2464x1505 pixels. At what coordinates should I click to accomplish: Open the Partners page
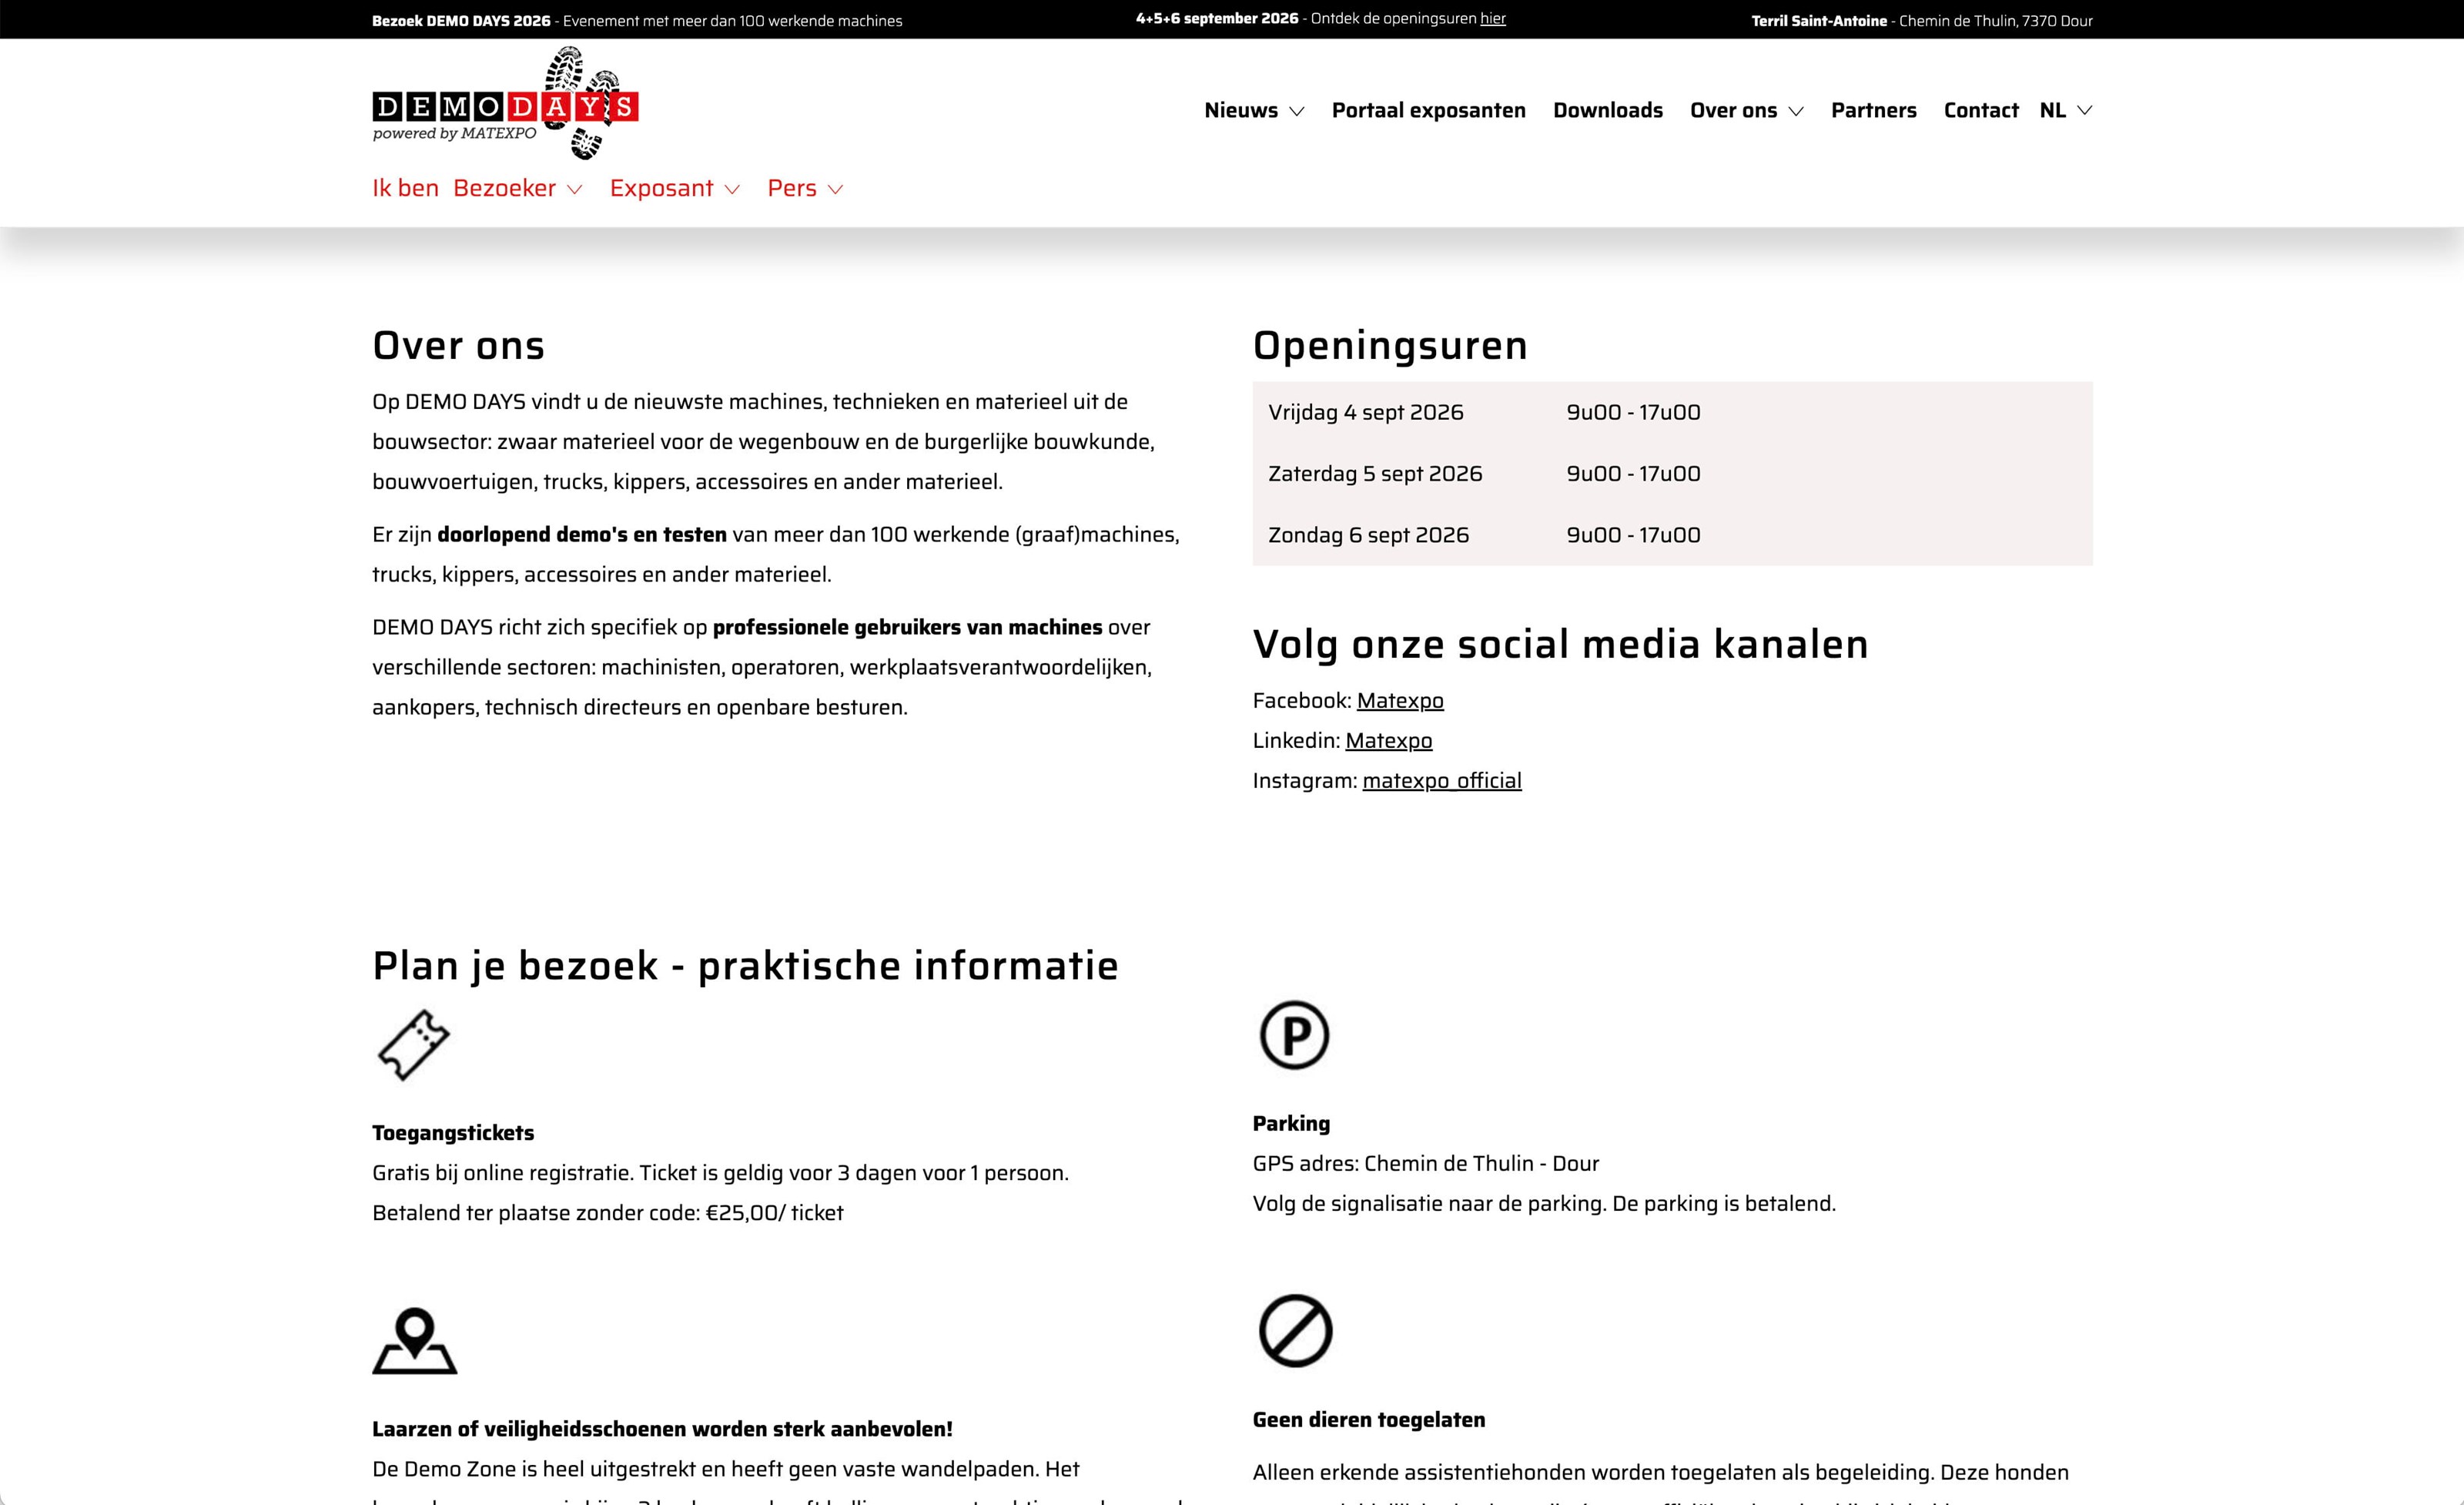coord(1873,110)
